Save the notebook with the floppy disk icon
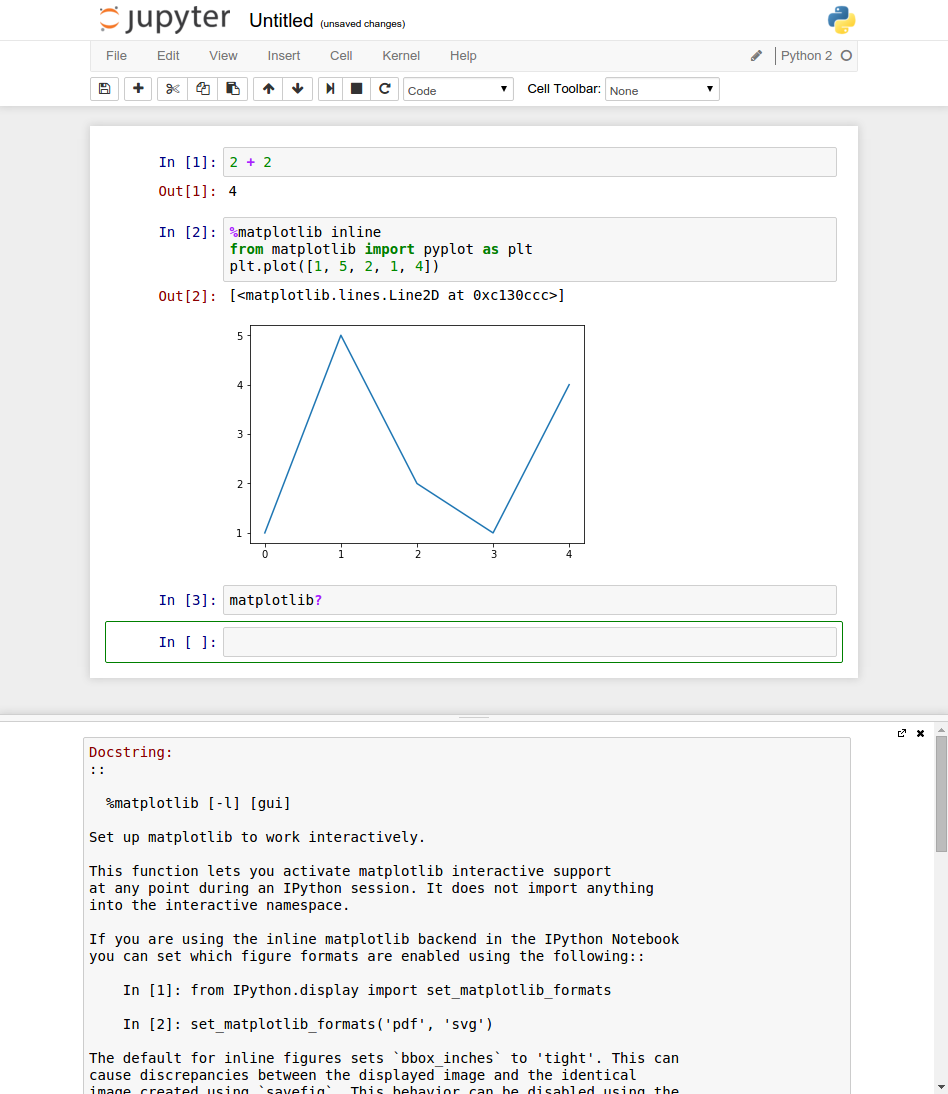The image size is (948, 1094). pos(104,89)
